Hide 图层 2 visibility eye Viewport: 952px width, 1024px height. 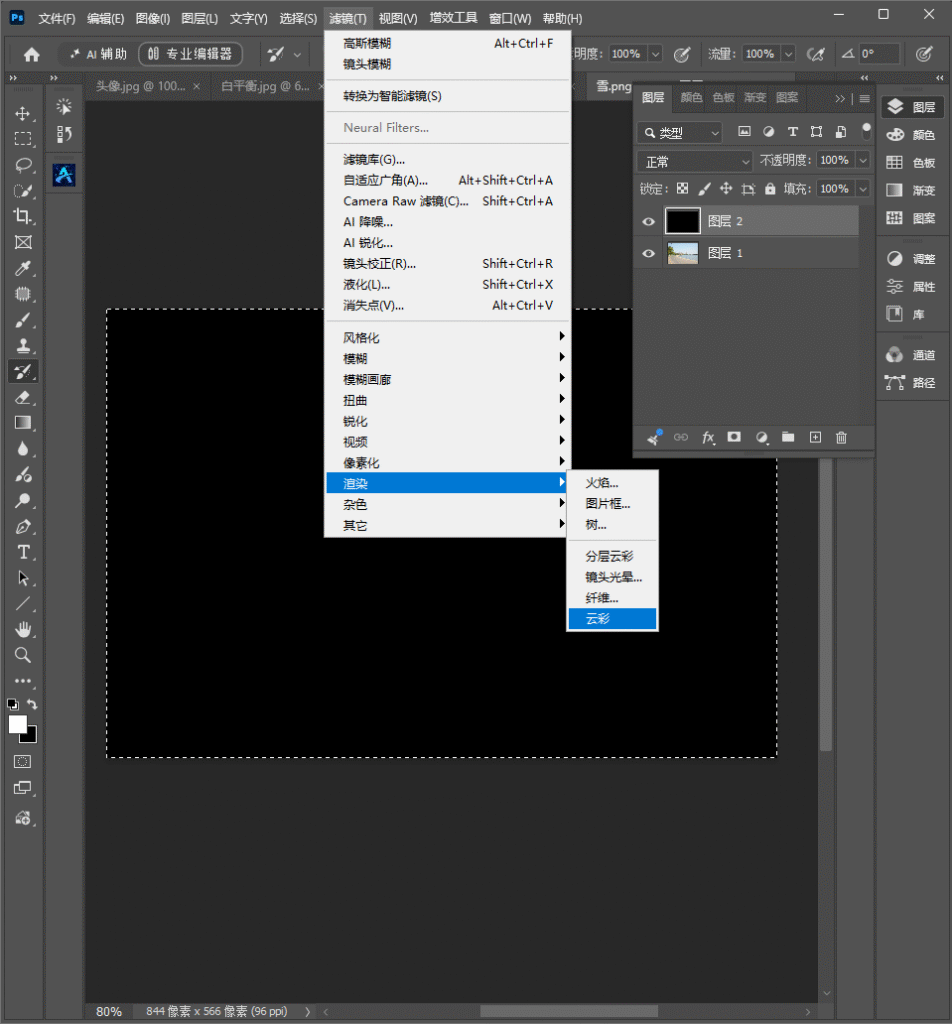click(648, 221)
